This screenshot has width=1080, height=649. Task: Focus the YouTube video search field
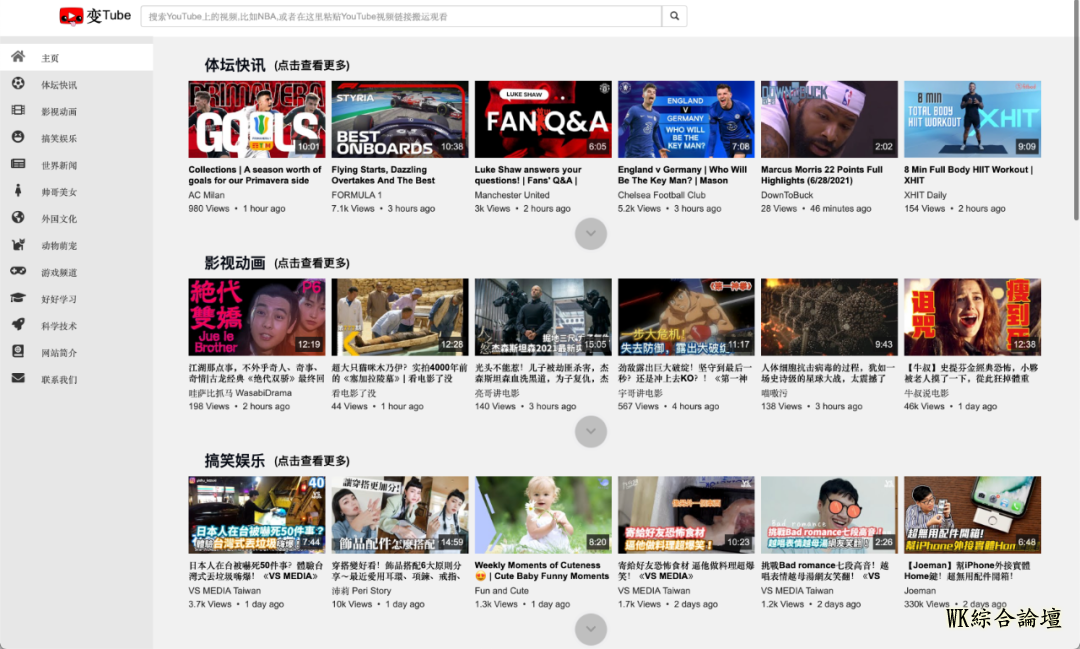point(401,16)
